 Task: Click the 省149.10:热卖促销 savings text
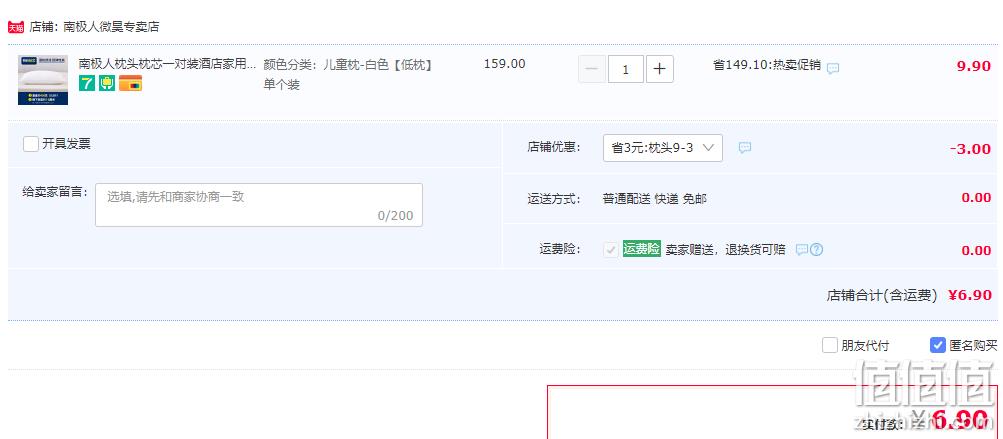[766, 65]
